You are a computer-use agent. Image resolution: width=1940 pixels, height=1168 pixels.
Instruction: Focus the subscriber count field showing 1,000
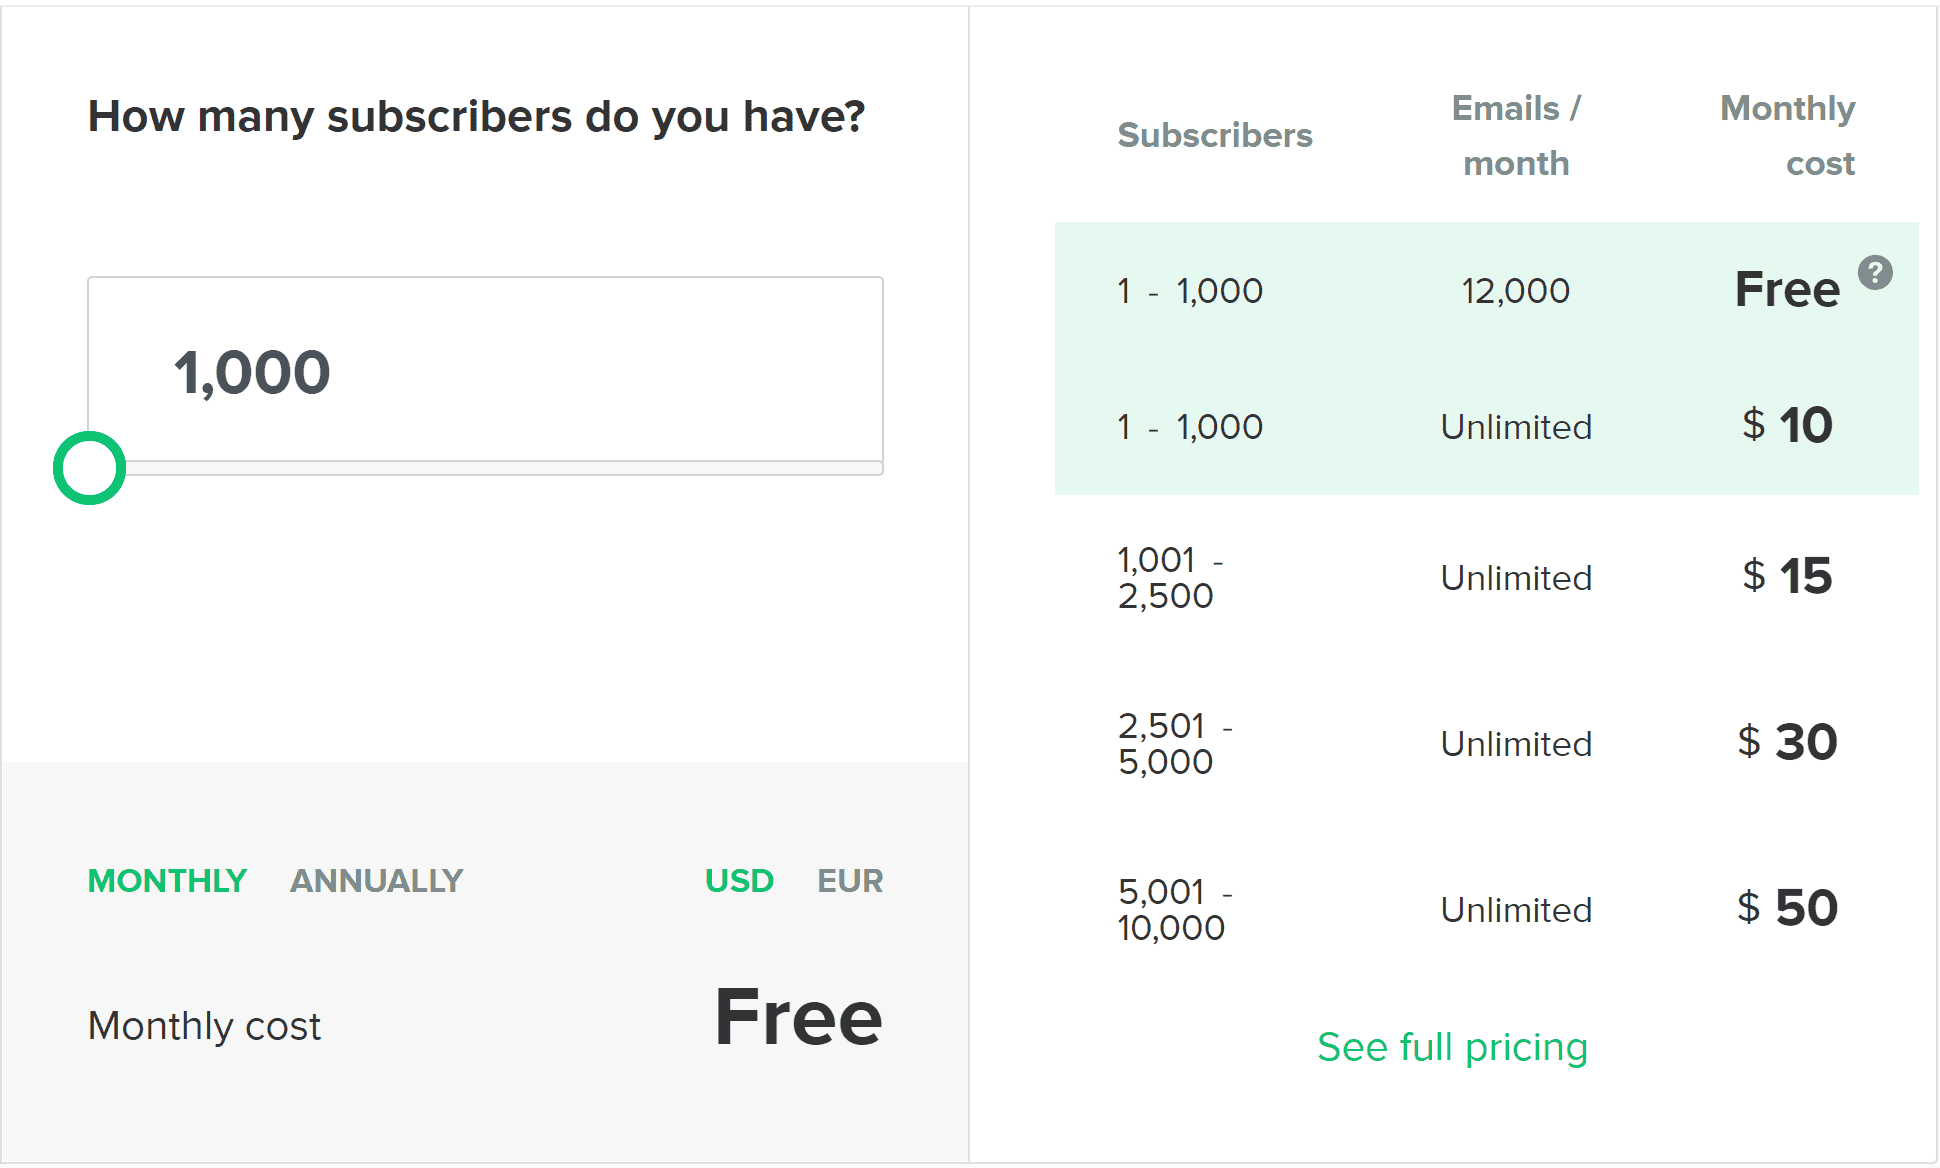click(x=485, y=370)
